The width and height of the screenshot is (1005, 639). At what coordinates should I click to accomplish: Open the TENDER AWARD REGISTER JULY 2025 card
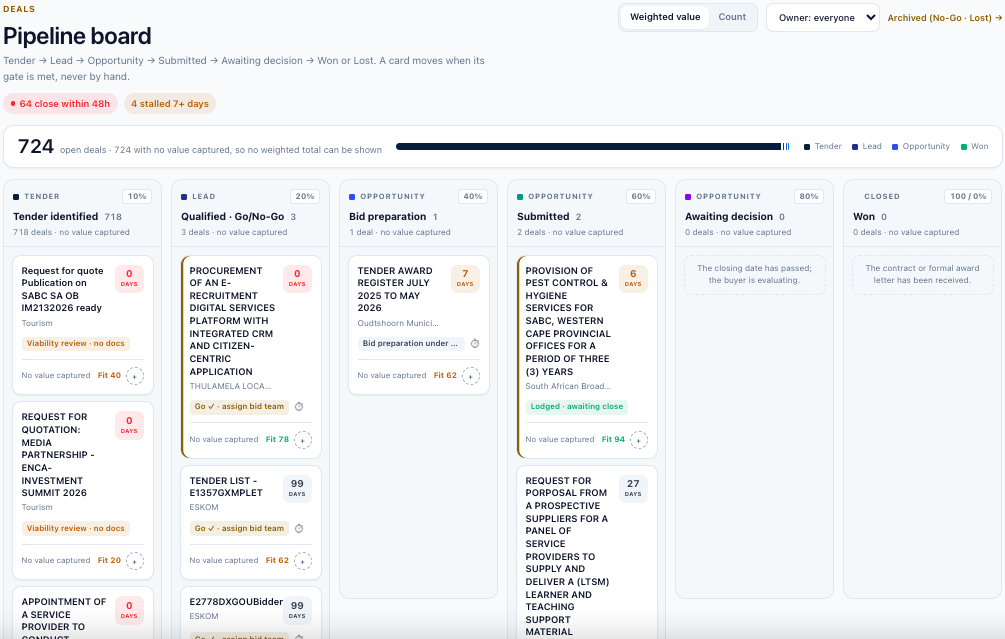pyautogui.click(x=419, y=325)
